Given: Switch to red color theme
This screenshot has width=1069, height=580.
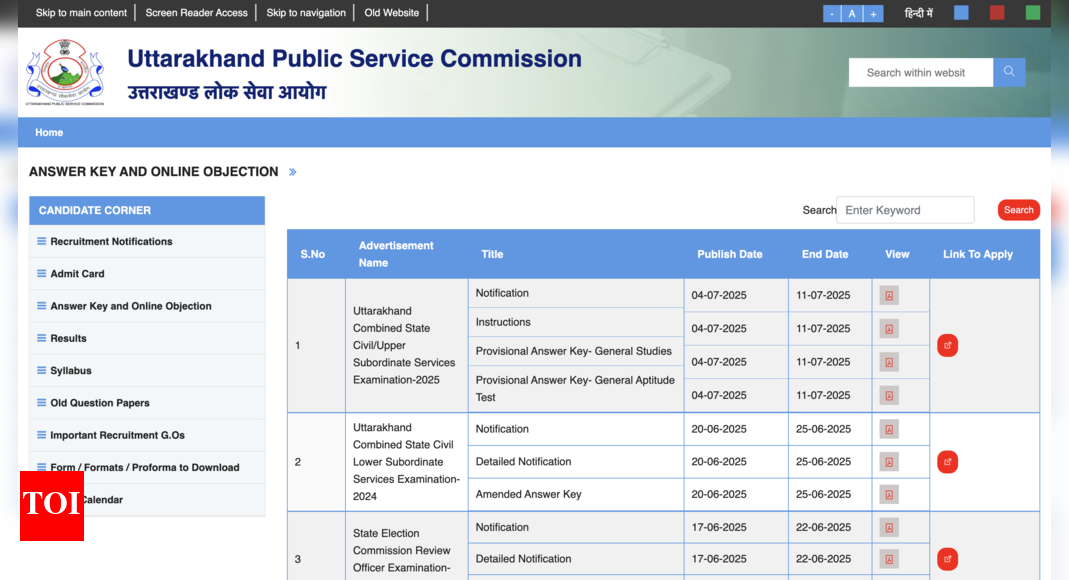Looking at the screenshot, I should point(997,13).
